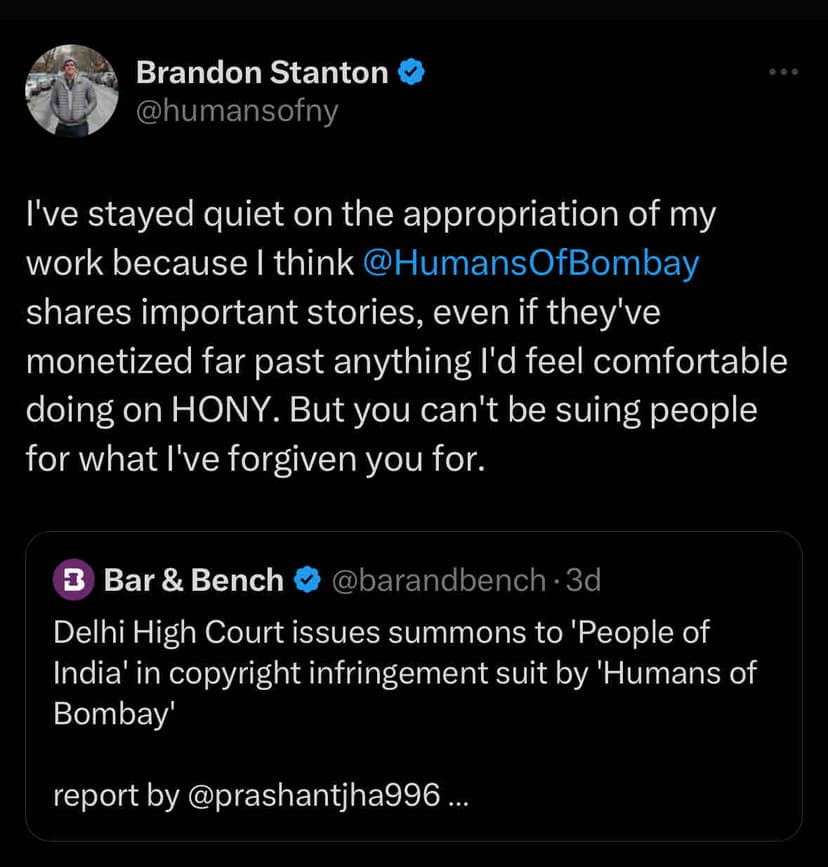Open the @humansofny handle
The width and height of the screenshot is (828, 867).
236,111
